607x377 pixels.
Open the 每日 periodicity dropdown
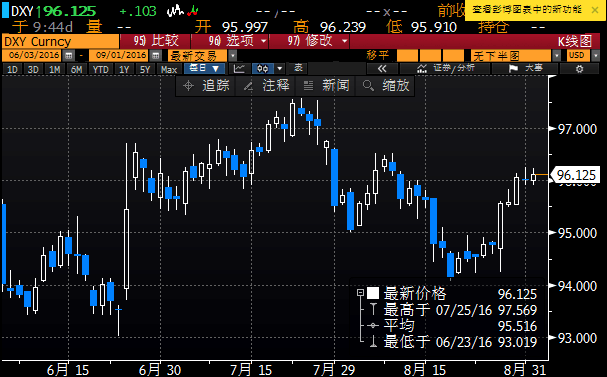pos(204,69)
